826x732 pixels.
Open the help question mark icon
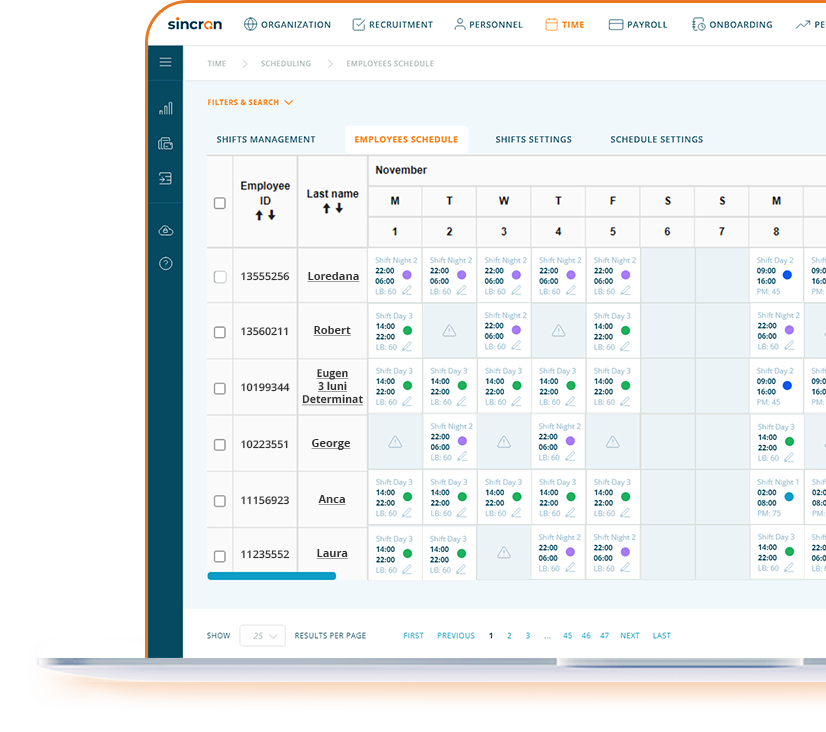[x=166, y=264]
